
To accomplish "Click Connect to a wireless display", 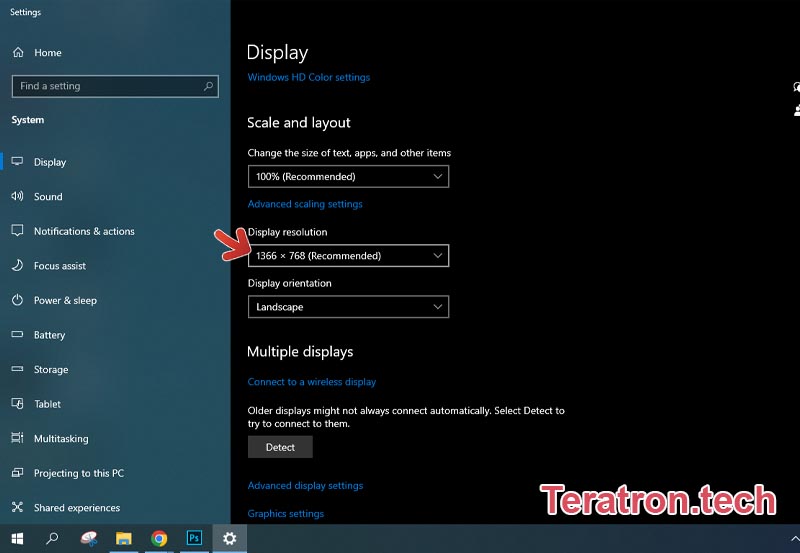I will pyautogui.click(x=312, y=382).
